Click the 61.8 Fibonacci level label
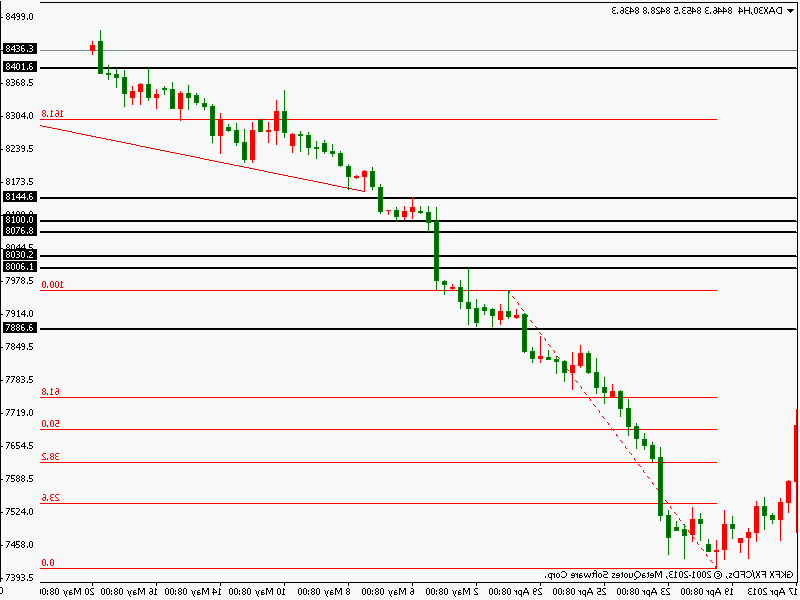This screenshot has height=600, width=800. [51, 392]
